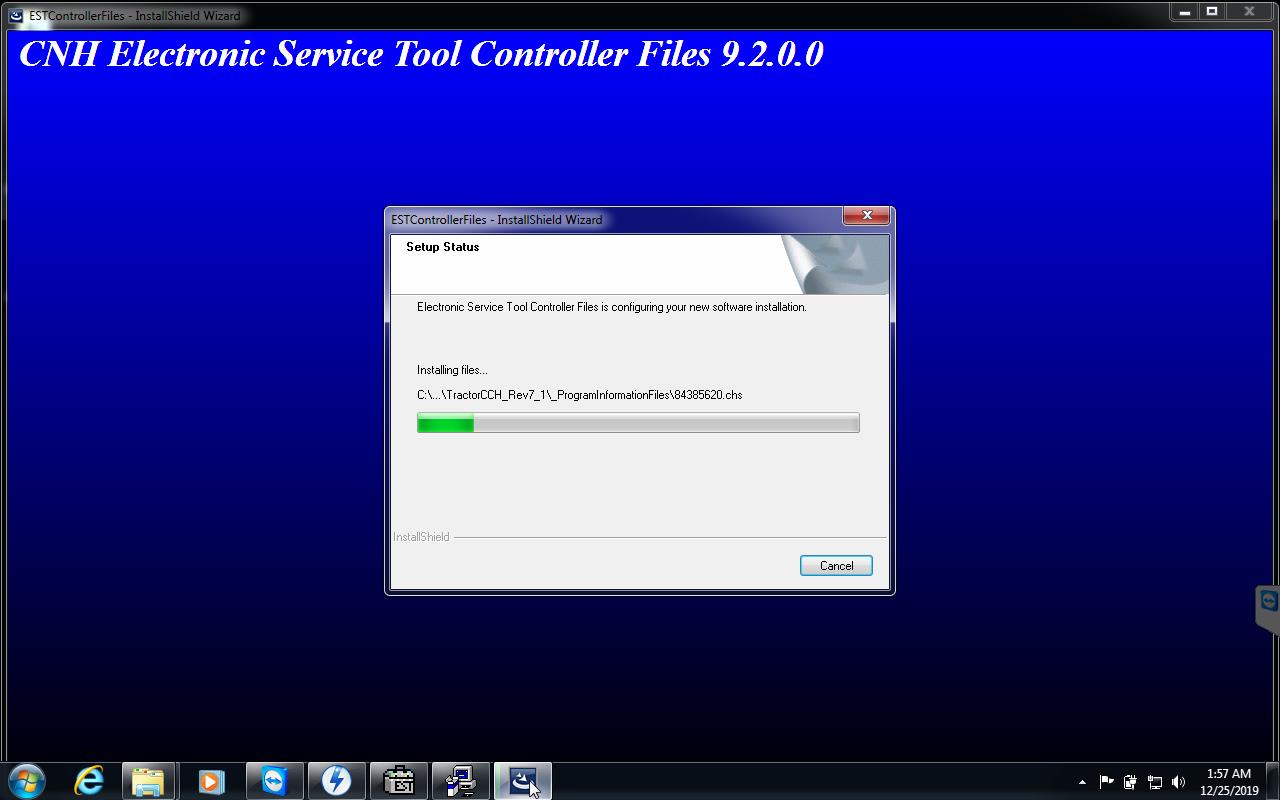
Task: Click the green installation progress bar
Action: 638,424
